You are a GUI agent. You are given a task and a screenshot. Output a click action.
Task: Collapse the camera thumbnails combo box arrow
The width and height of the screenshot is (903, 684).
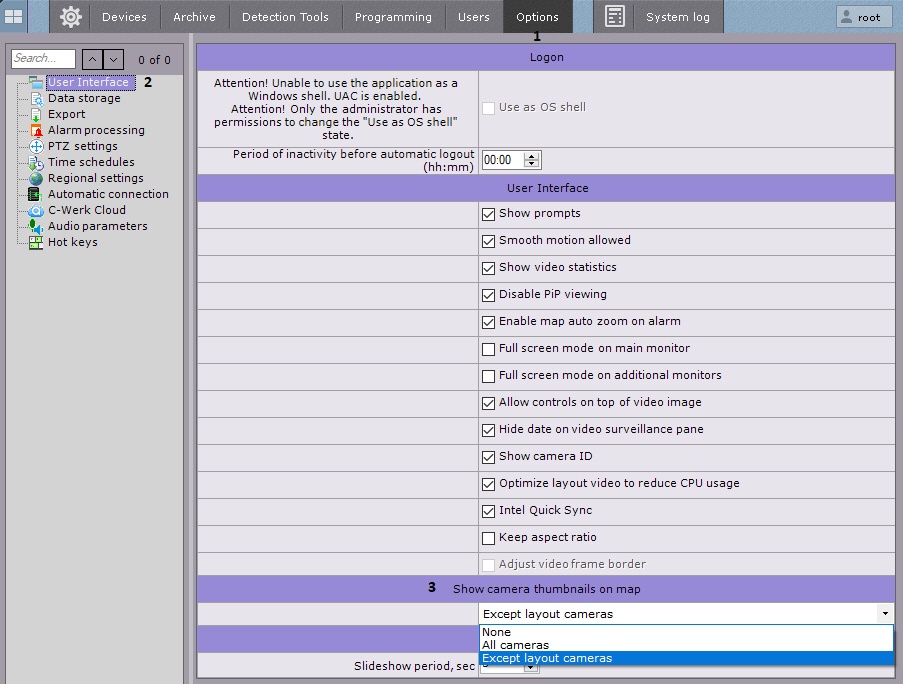coord(884,614)
